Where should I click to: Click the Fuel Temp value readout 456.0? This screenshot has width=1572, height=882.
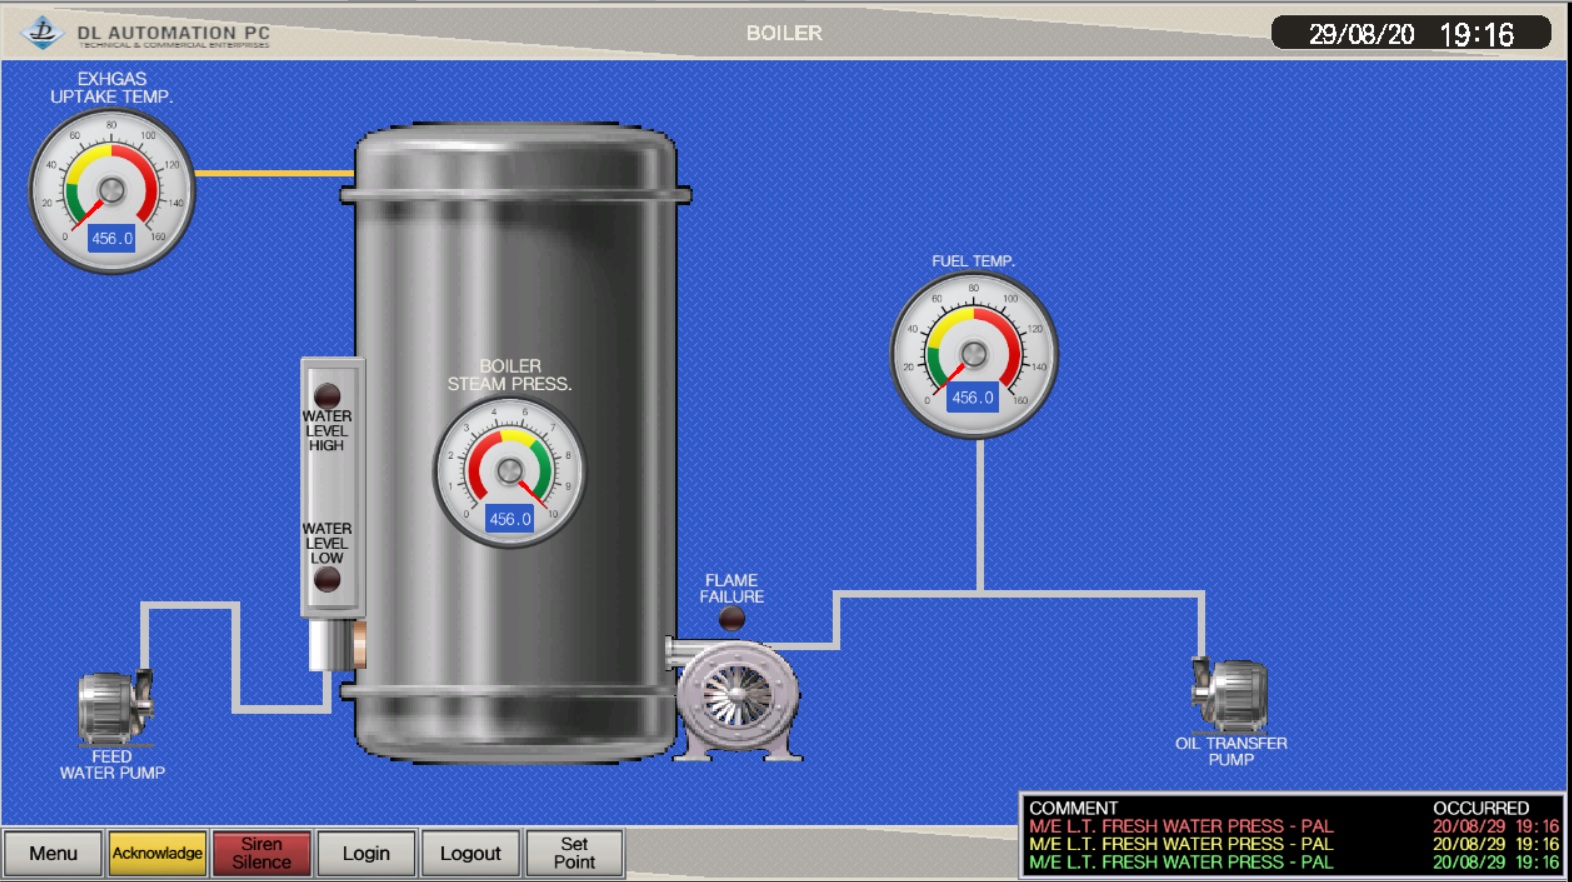tap(972, 397)
